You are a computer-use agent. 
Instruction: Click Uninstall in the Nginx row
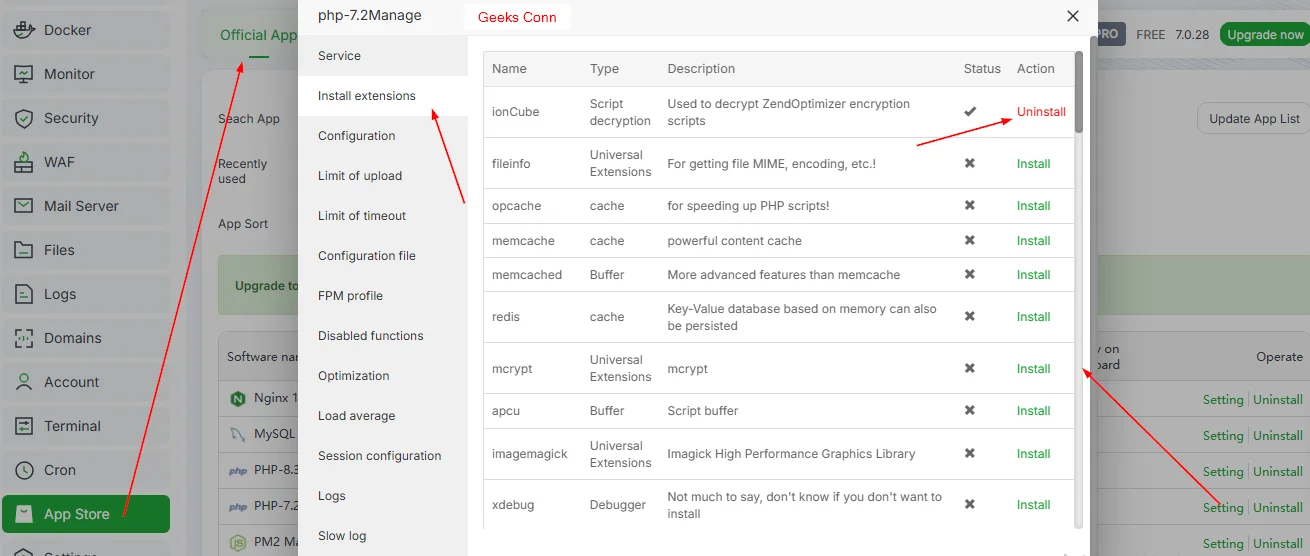[1278, 400]
